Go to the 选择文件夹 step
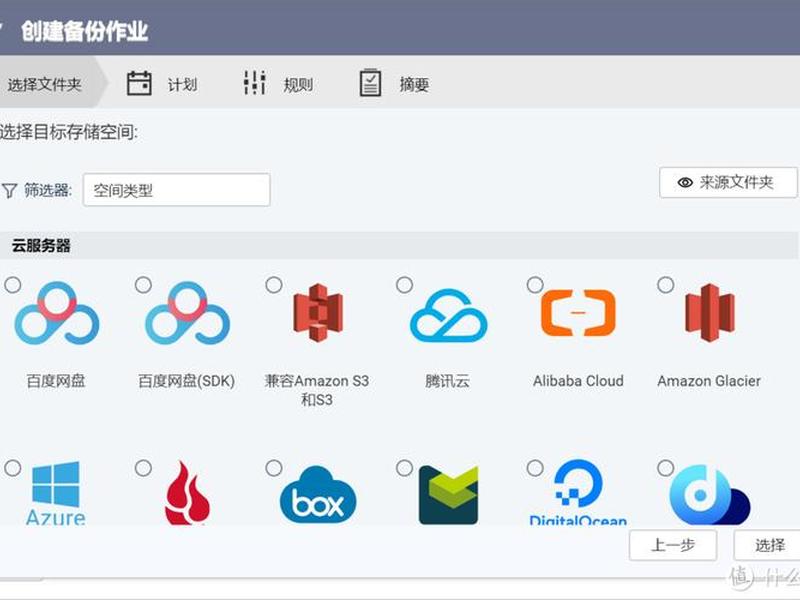 51,83
